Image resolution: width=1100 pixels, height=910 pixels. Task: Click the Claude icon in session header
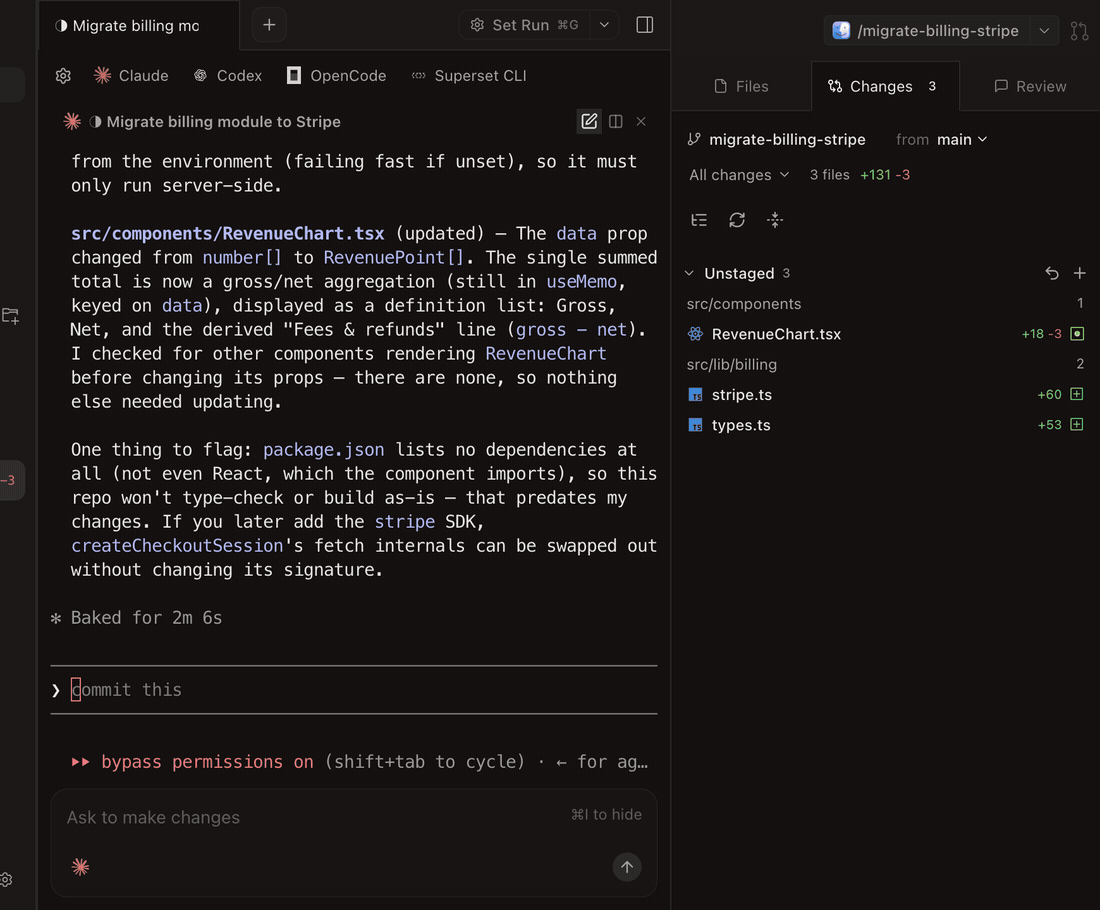click(72, 121)
